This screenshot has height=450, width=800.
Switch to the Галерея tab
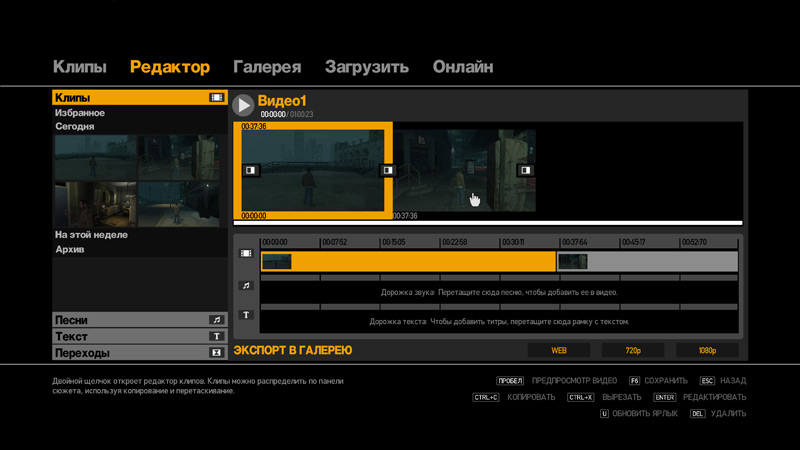click(x=267, y=67)
